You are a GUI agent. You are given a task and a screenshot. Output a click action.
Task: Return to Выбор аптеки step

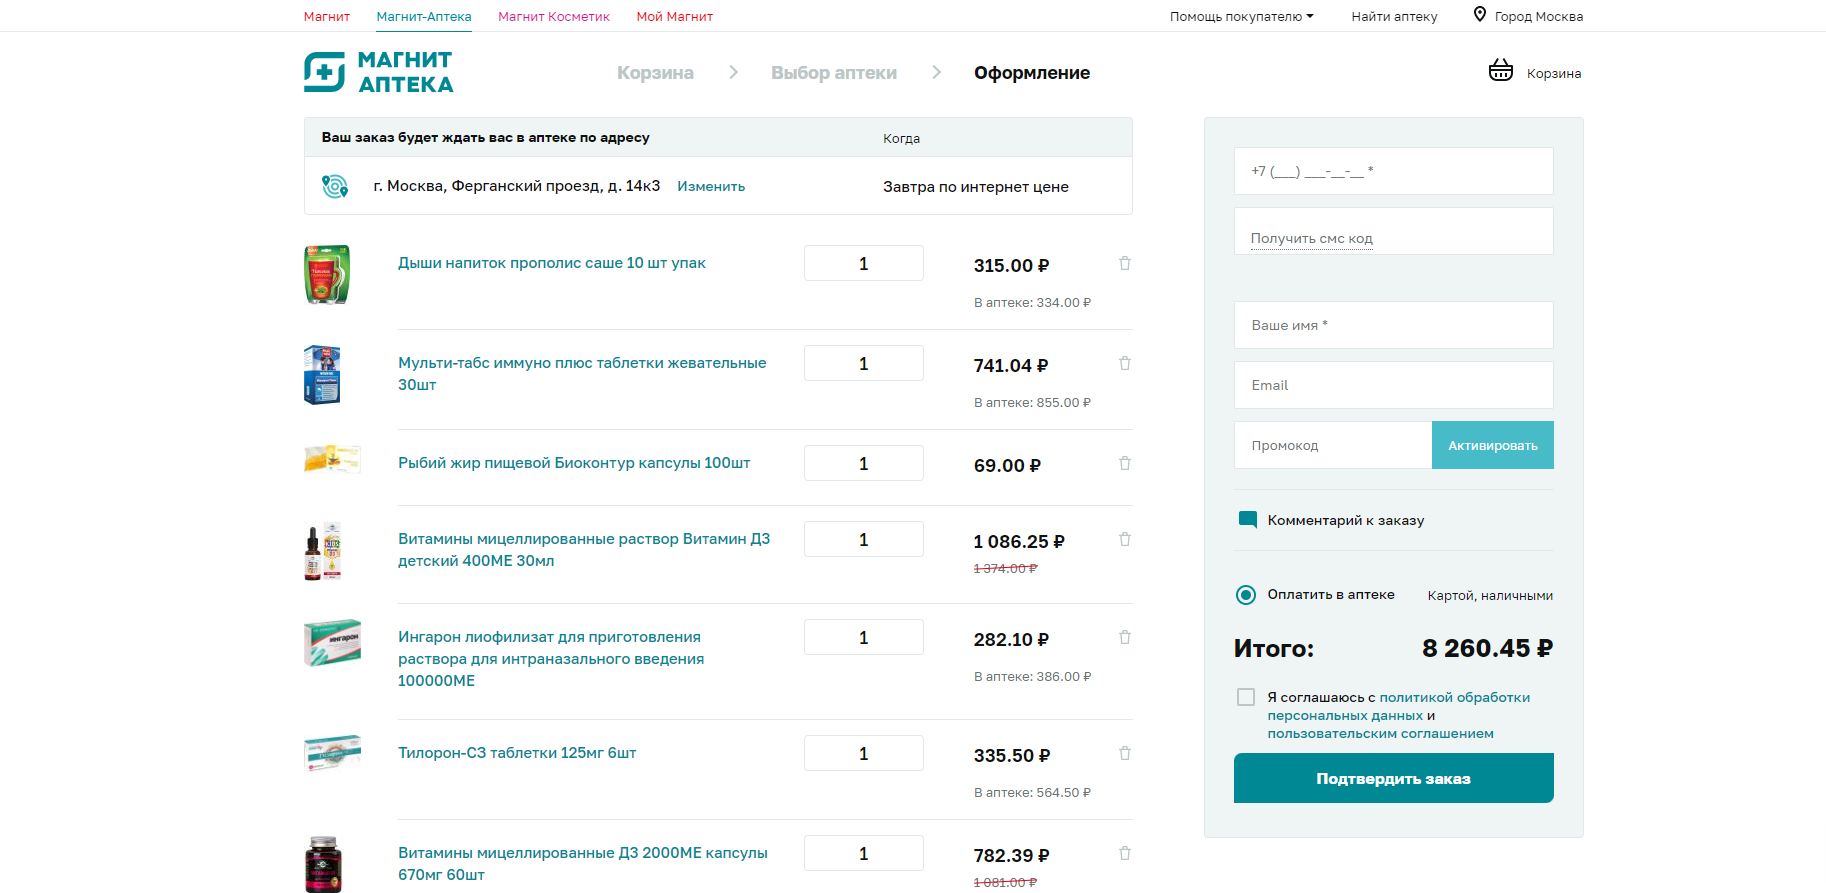pos(834,73)
